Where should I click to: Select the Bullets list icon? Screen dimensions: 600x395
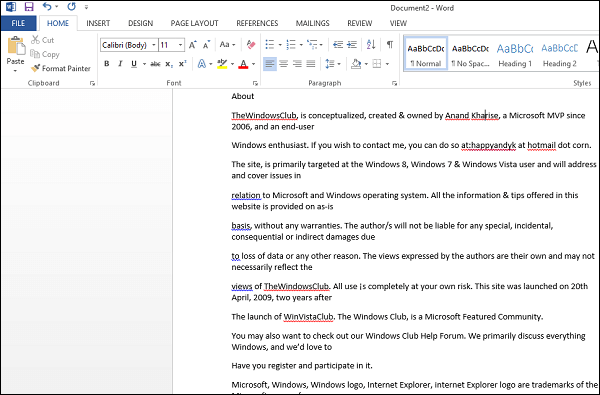tap(270, 45)
